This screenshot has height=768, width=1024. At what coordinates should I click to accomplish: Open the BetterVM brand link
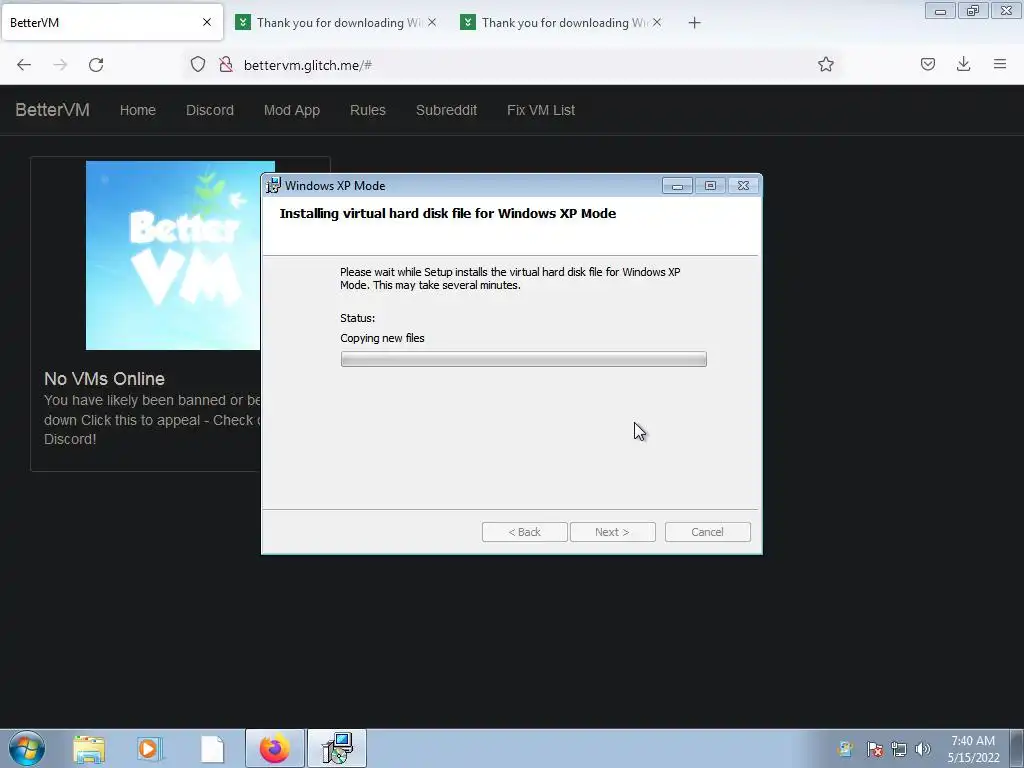tap(52, 110)
